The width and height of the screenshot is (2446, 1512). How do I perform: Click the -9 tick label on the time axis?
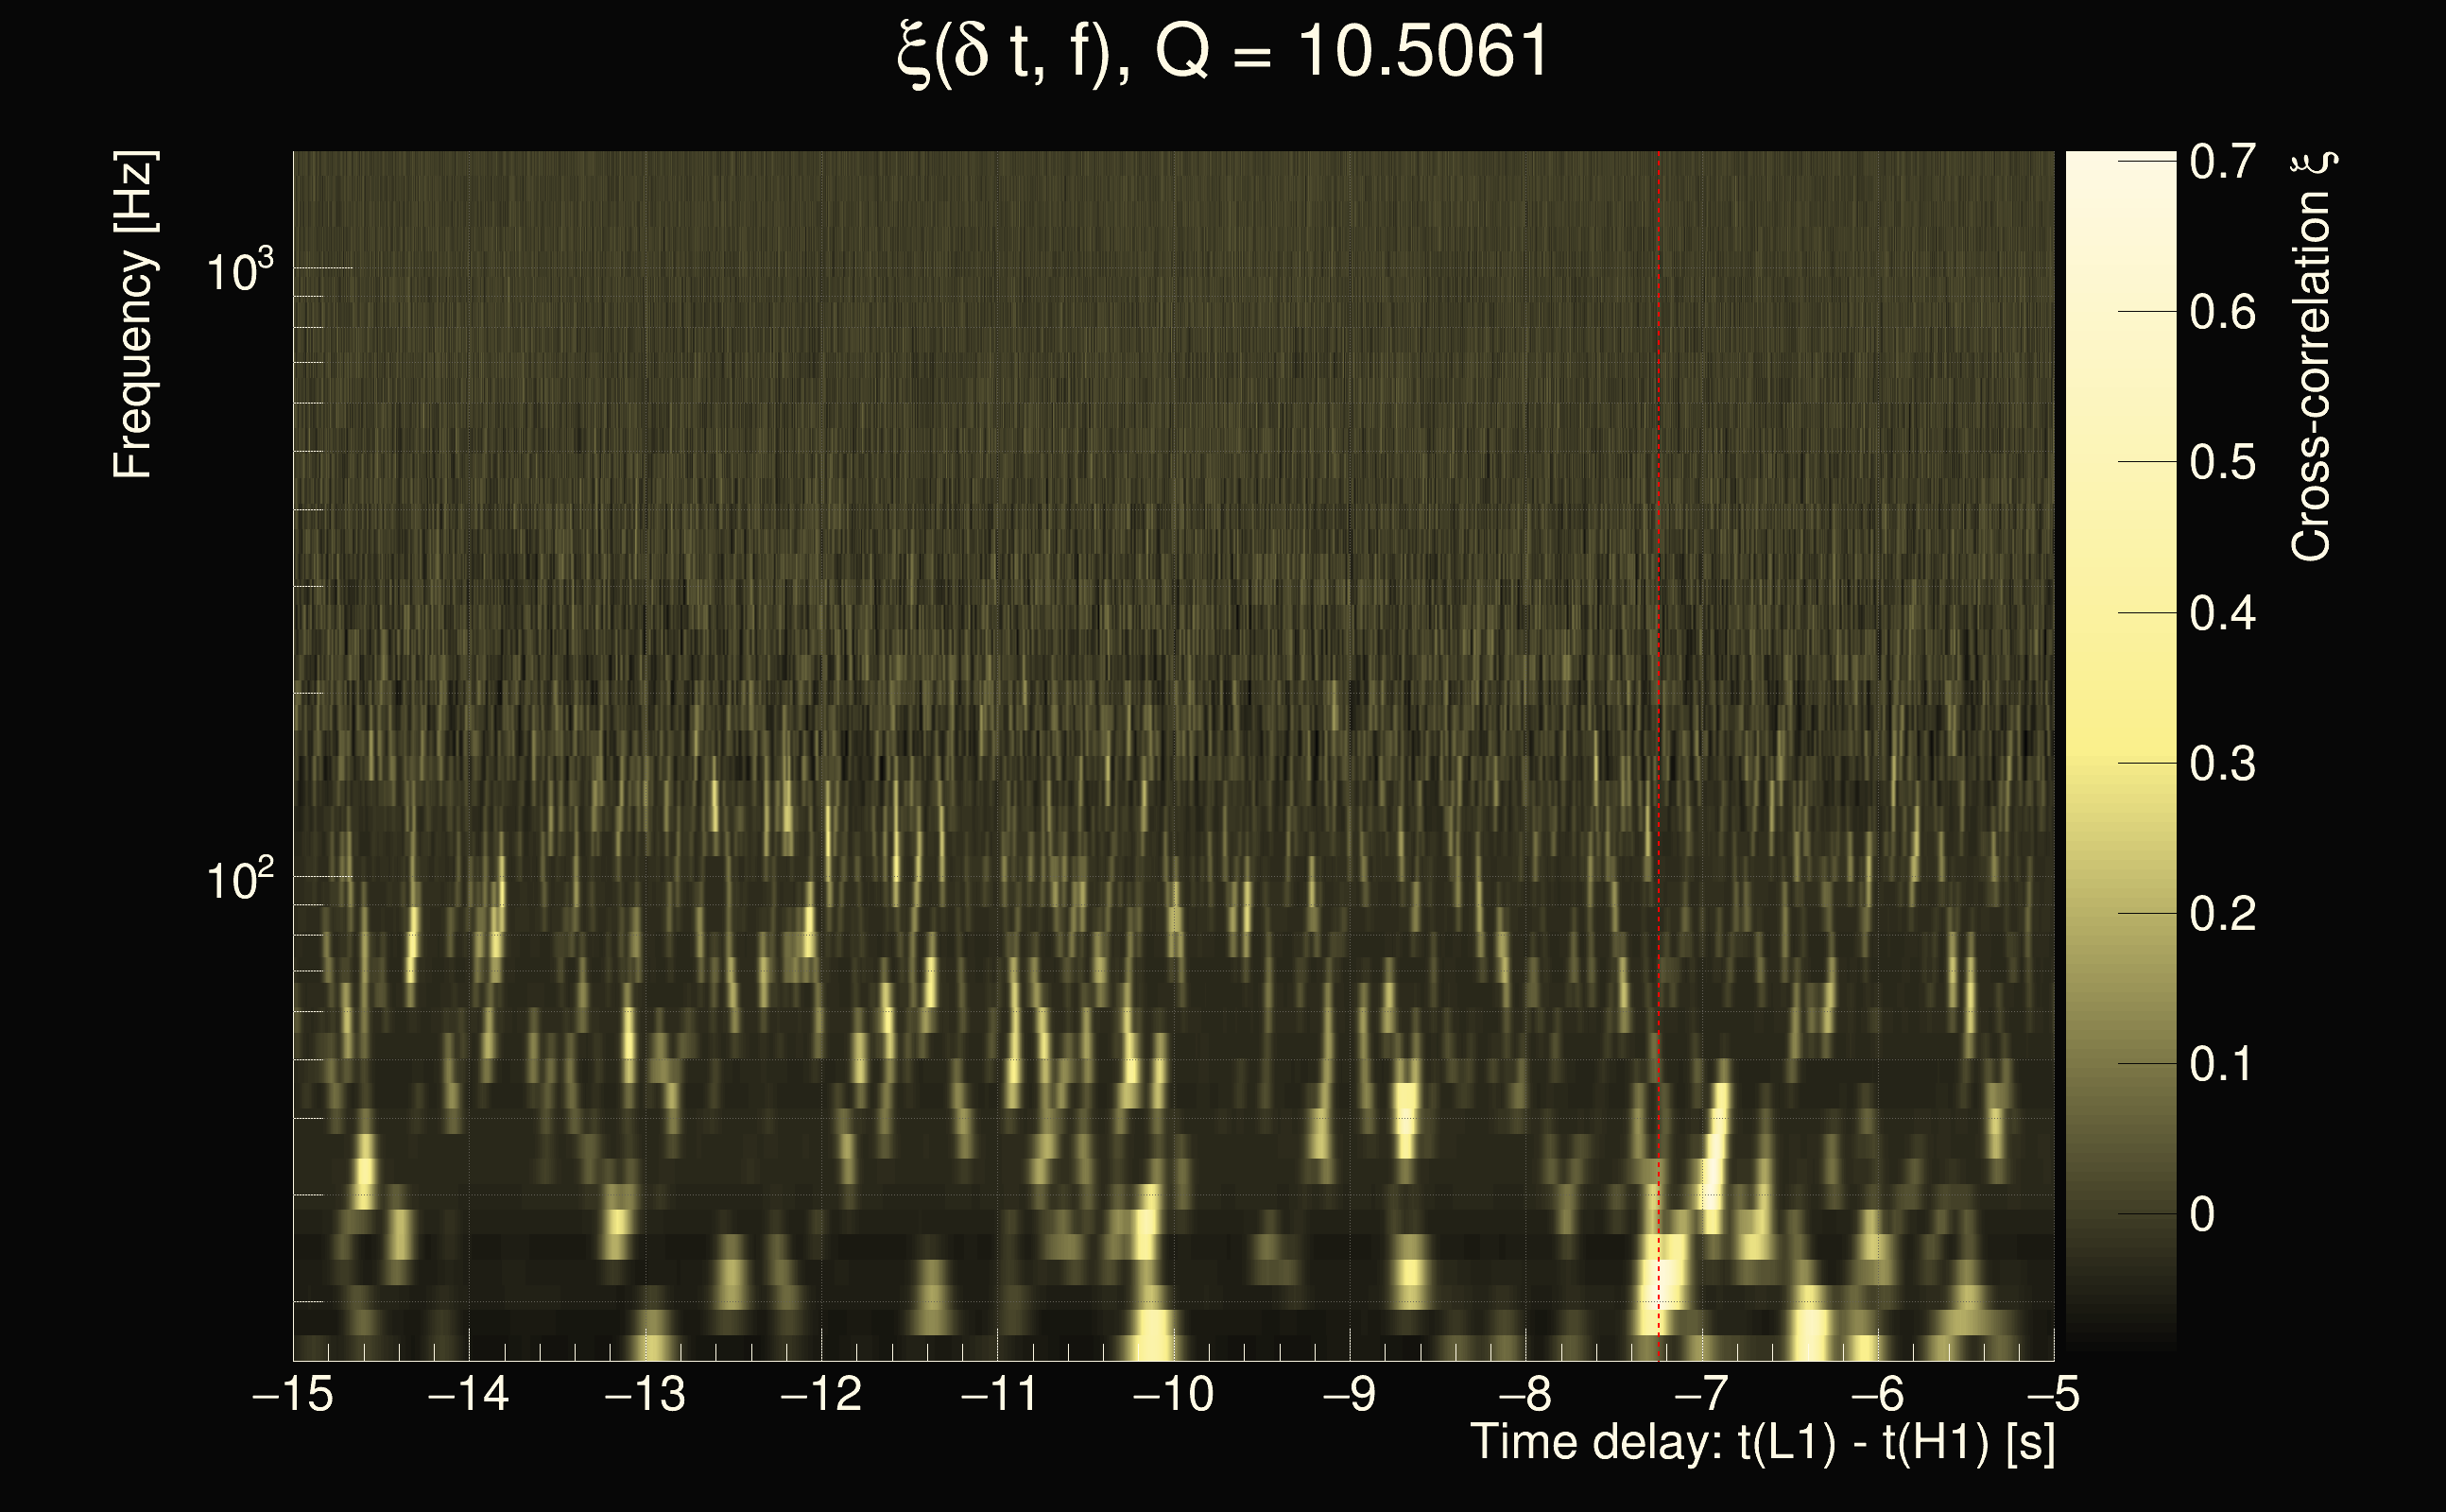1349,1394
